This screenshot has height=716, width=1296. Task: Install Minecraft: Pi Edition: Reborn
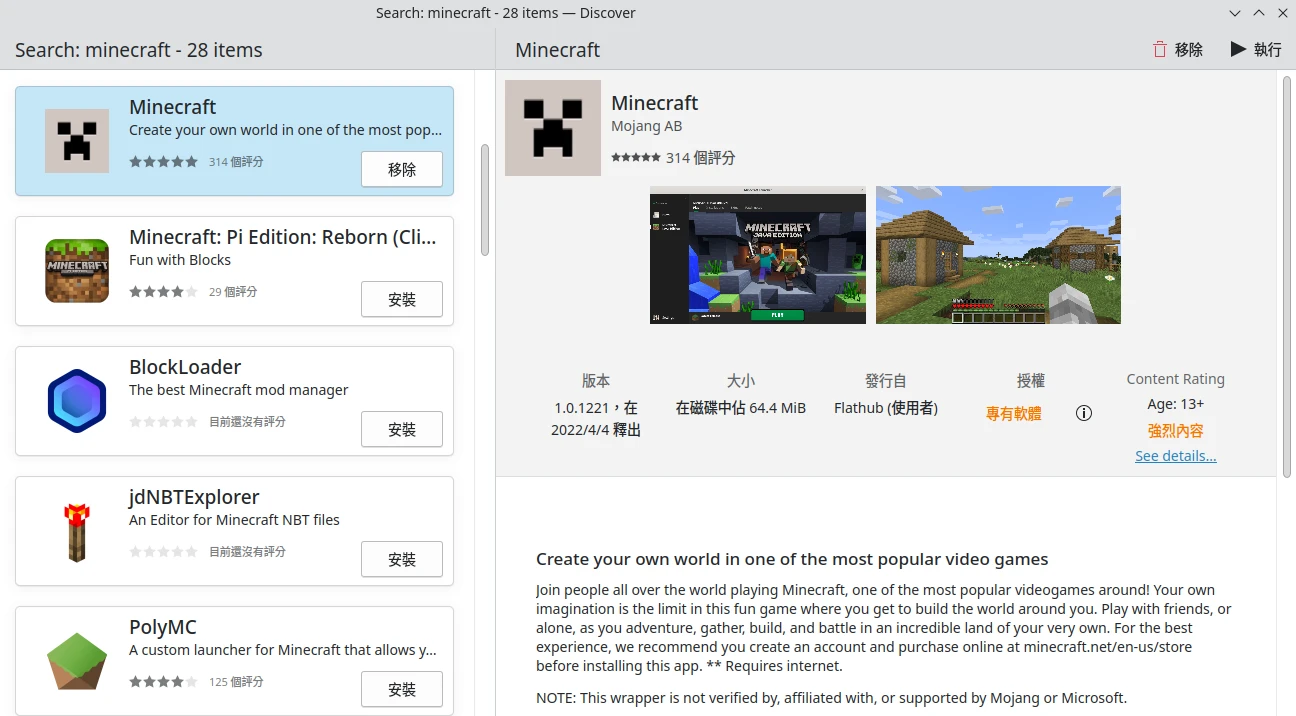point(401,299)
